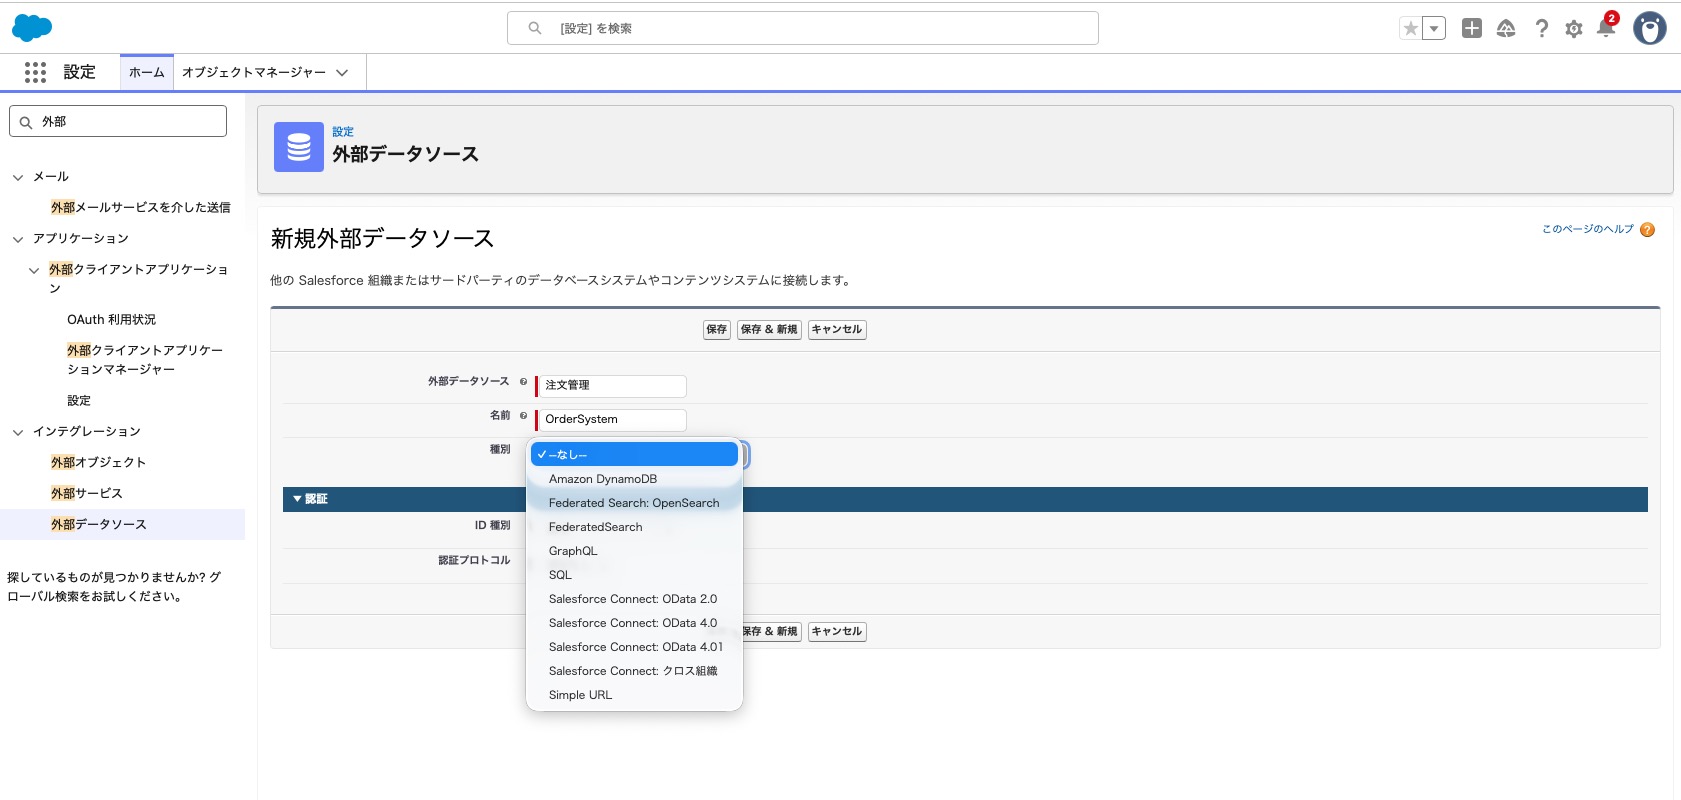Click info icon next to 名前 label

coord(523,416)
